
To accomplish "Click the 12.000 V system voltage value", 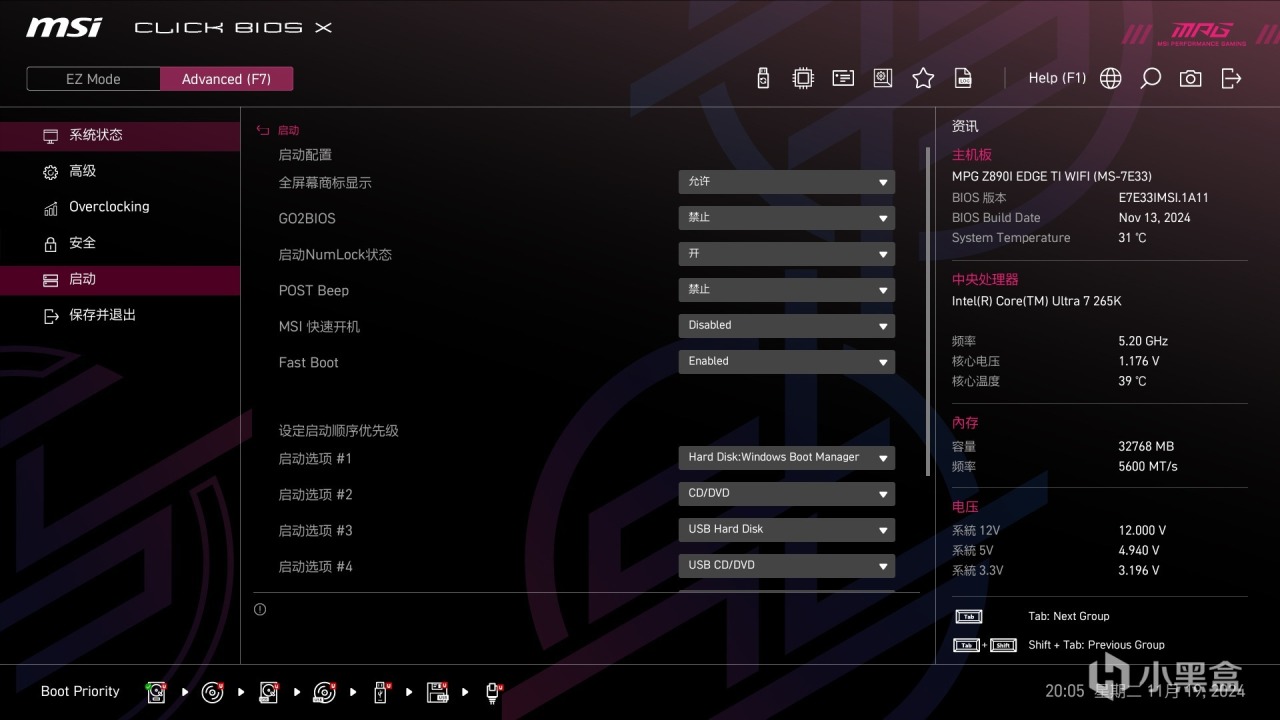I will [x=1142, y=531].
